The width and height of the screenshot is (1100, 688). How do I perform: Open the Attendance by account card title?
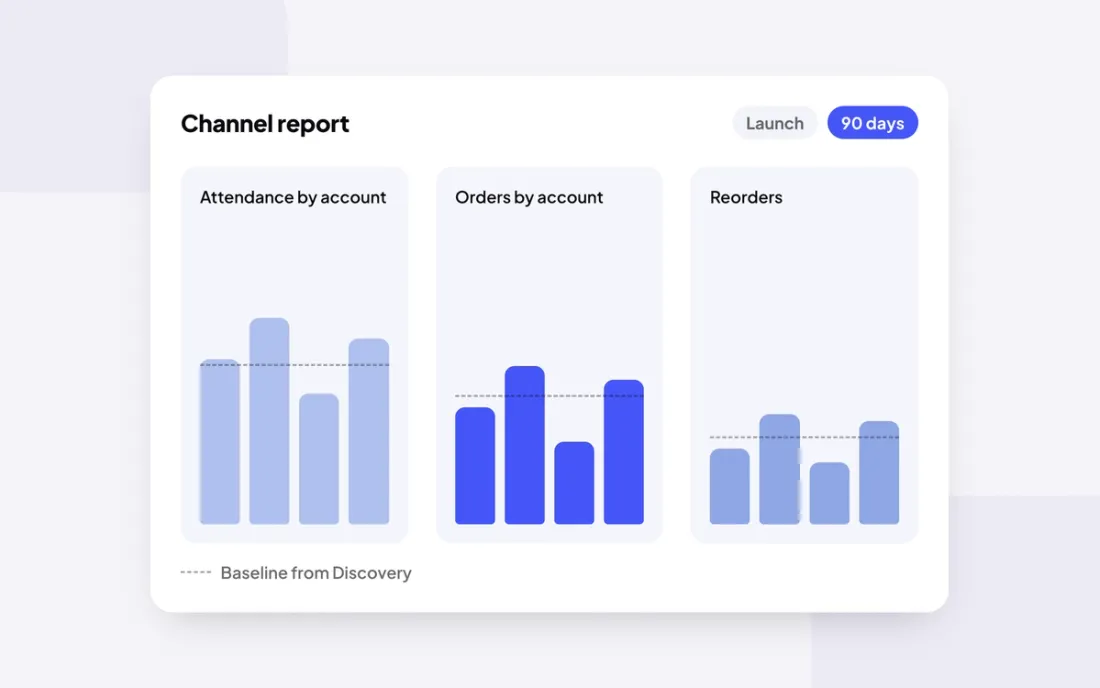click(293, 197)
